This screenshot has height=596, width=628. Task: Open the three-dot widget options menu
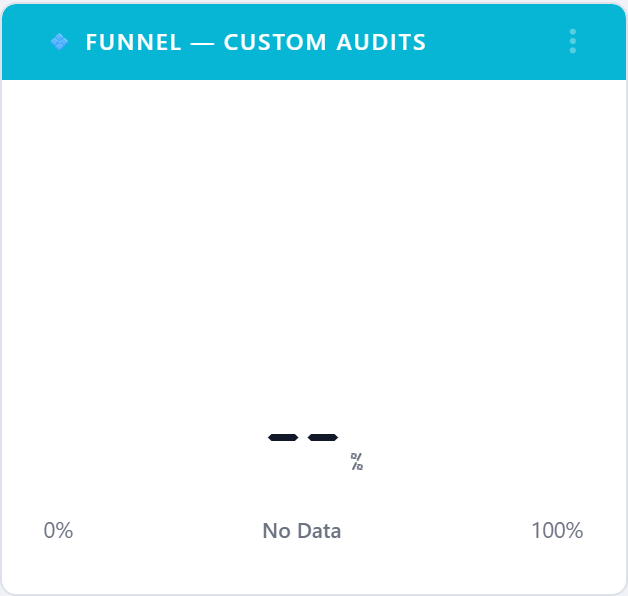tap(572, 41)
